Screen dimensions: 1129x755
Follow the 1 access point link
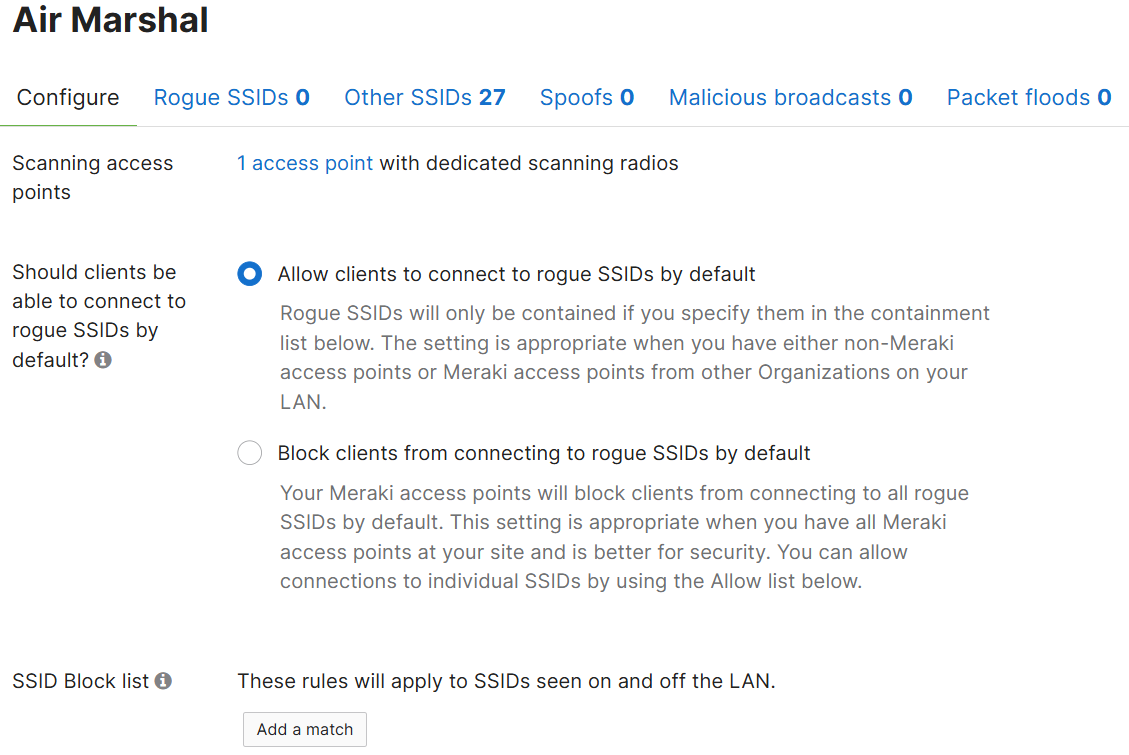coord(305,163)
